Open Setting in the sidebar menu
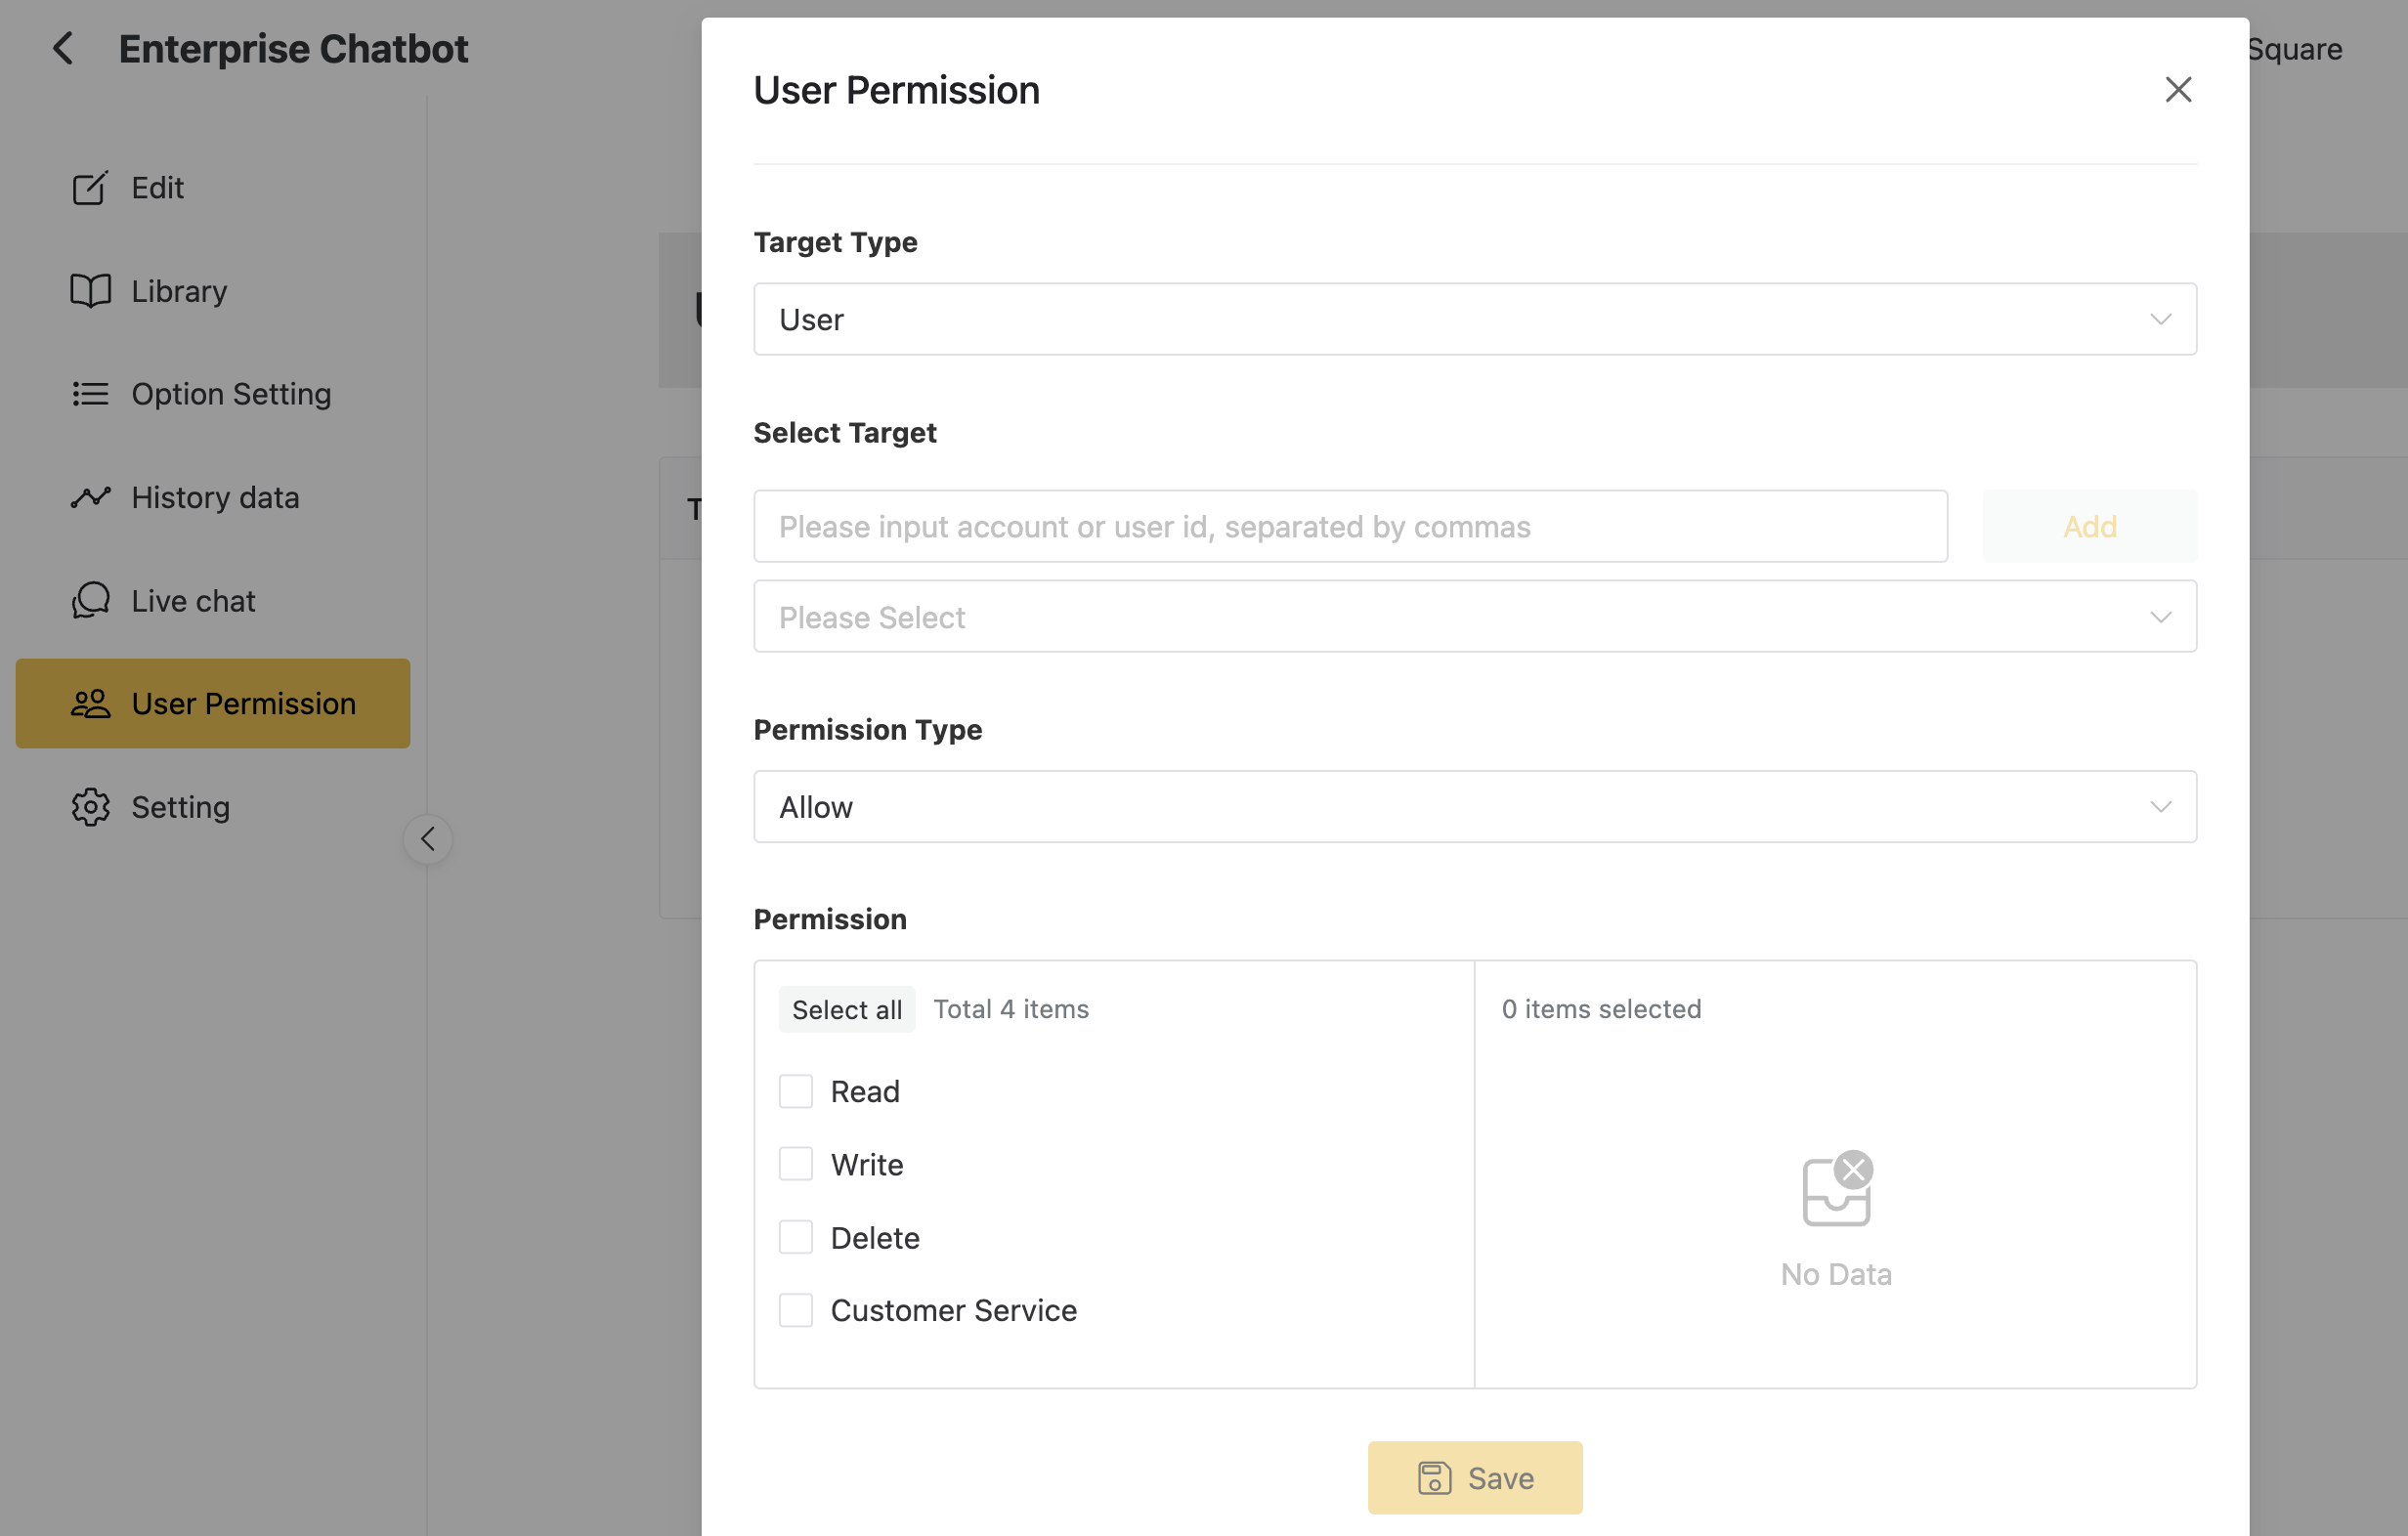Viewport: 2408px width, 1536px height. pyautogui.click(x=213, y=807)
